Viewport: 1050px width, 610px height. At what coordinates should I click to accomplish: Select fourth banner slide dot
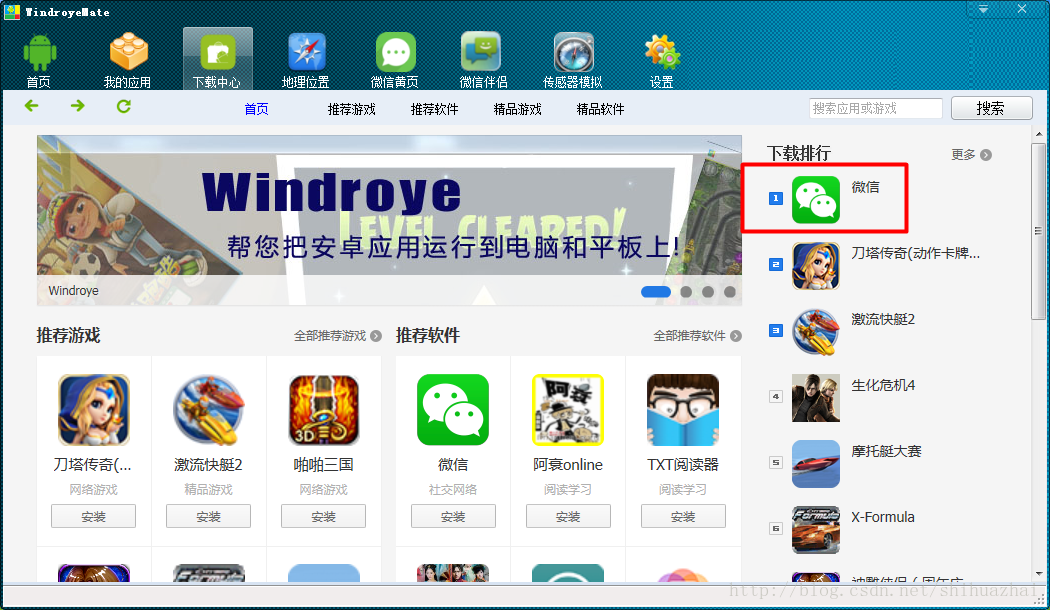point(730,291)
